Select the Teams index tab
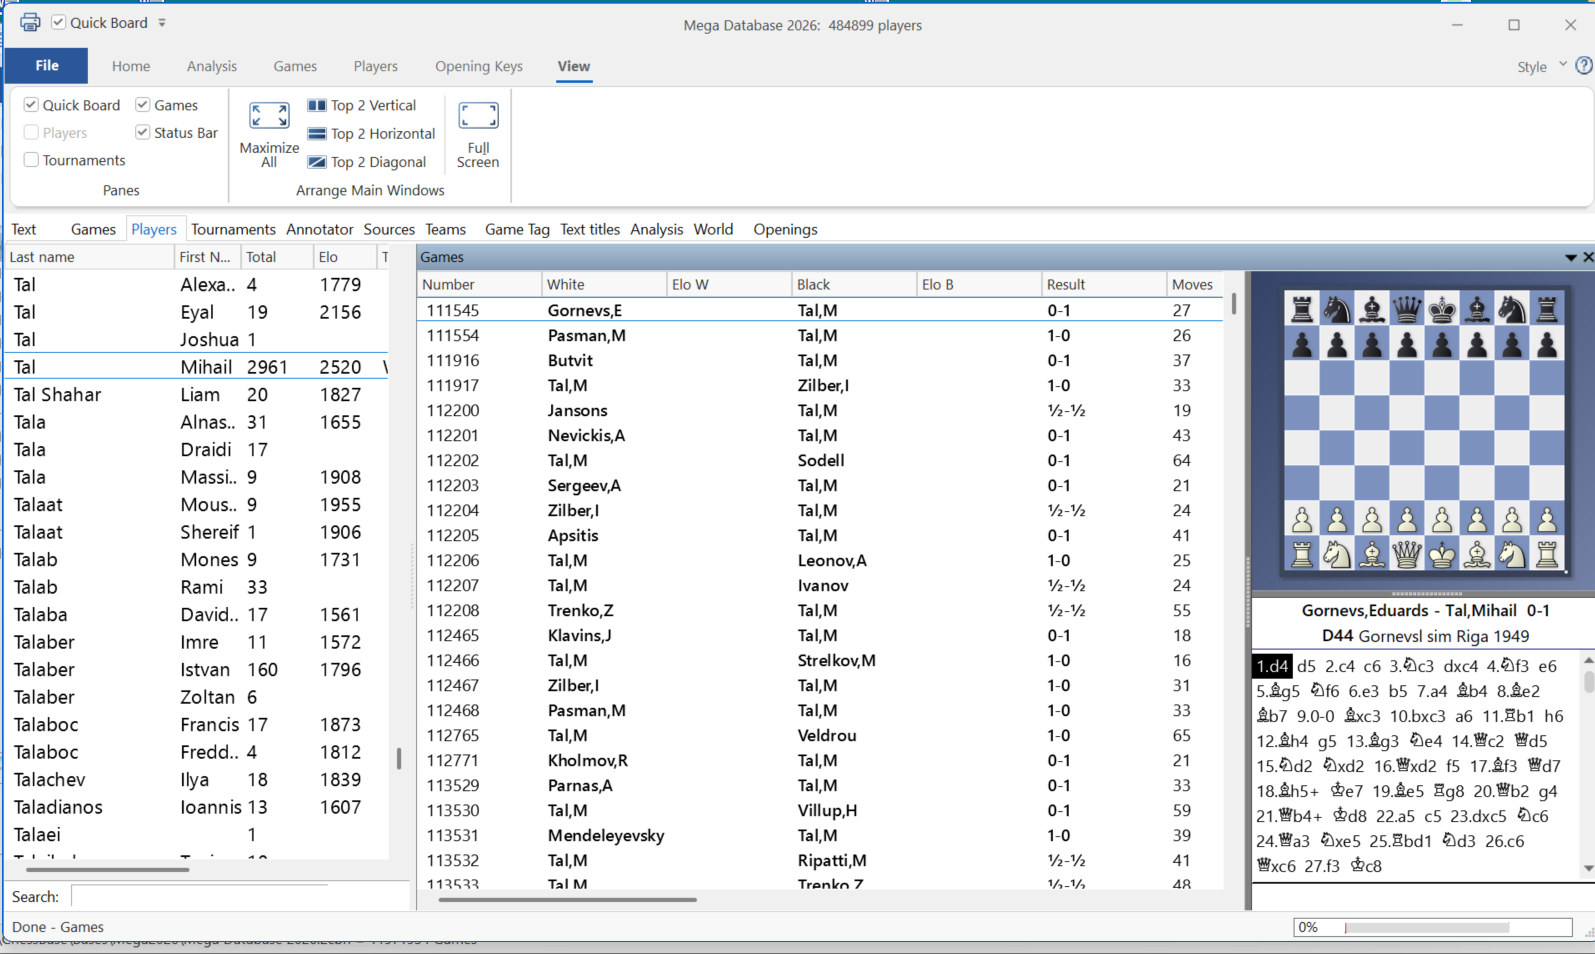This screenshot has height=954, width=1595. (x=446, y=229)
